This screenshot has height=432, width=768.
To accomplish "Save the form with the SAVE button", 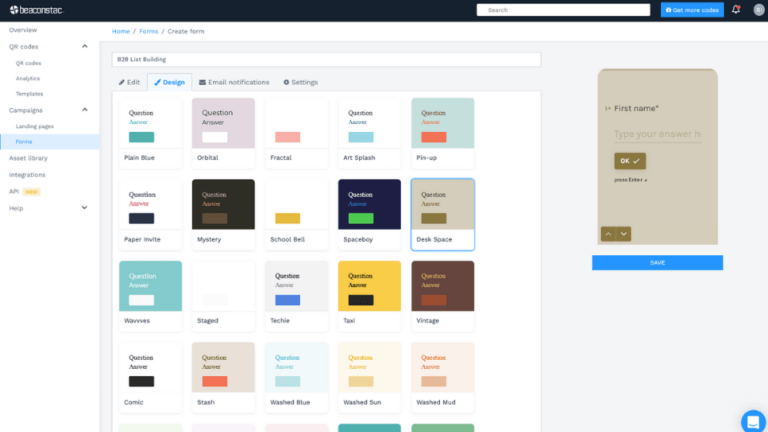I will 657,262.
